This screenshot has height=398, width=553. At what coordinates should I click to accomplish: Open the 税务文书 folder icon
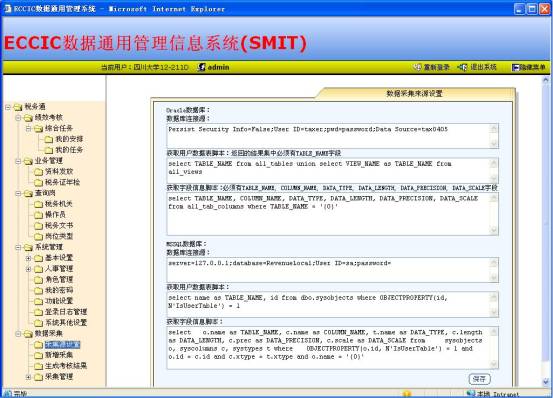[x=38, y=226]
